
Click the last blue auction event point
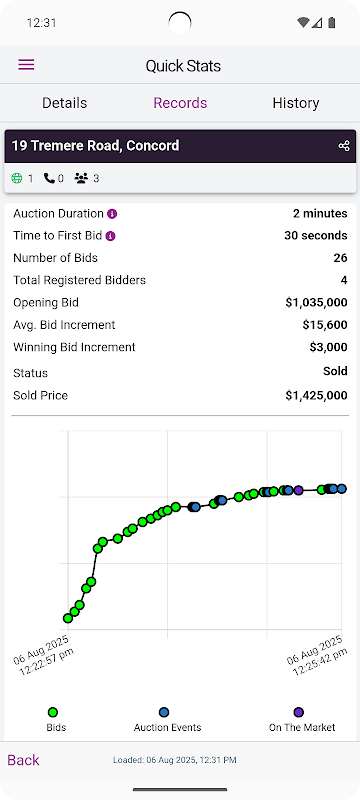(342, 489)
